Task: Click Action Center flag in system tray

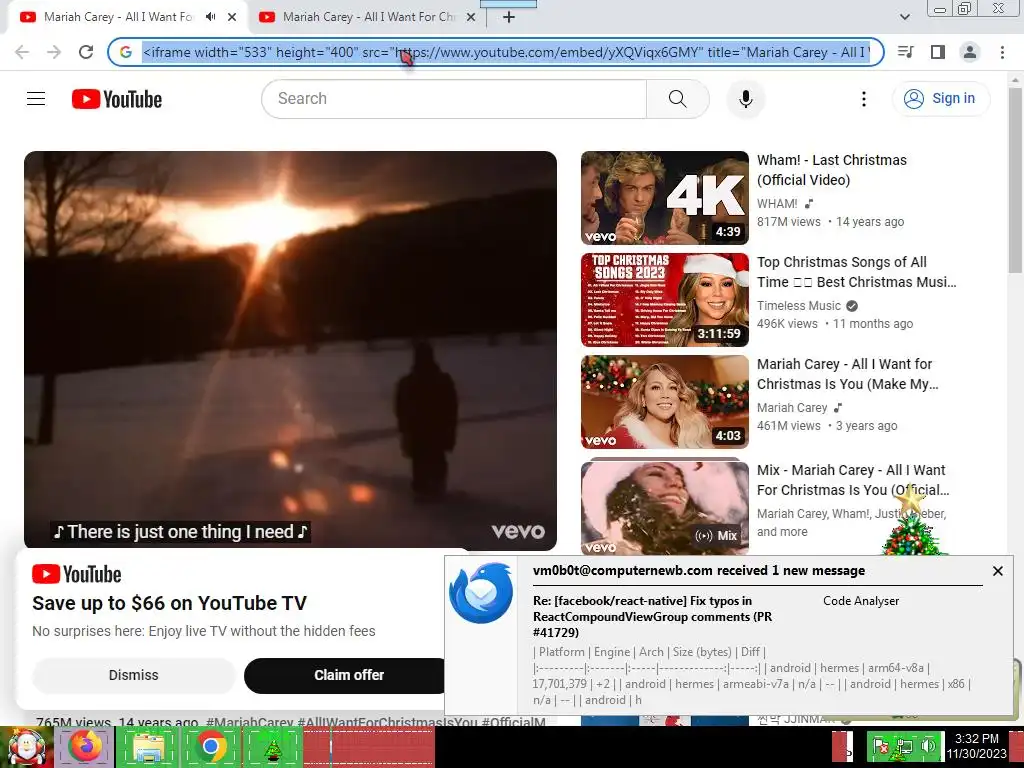Action: (x=881, y=746)
